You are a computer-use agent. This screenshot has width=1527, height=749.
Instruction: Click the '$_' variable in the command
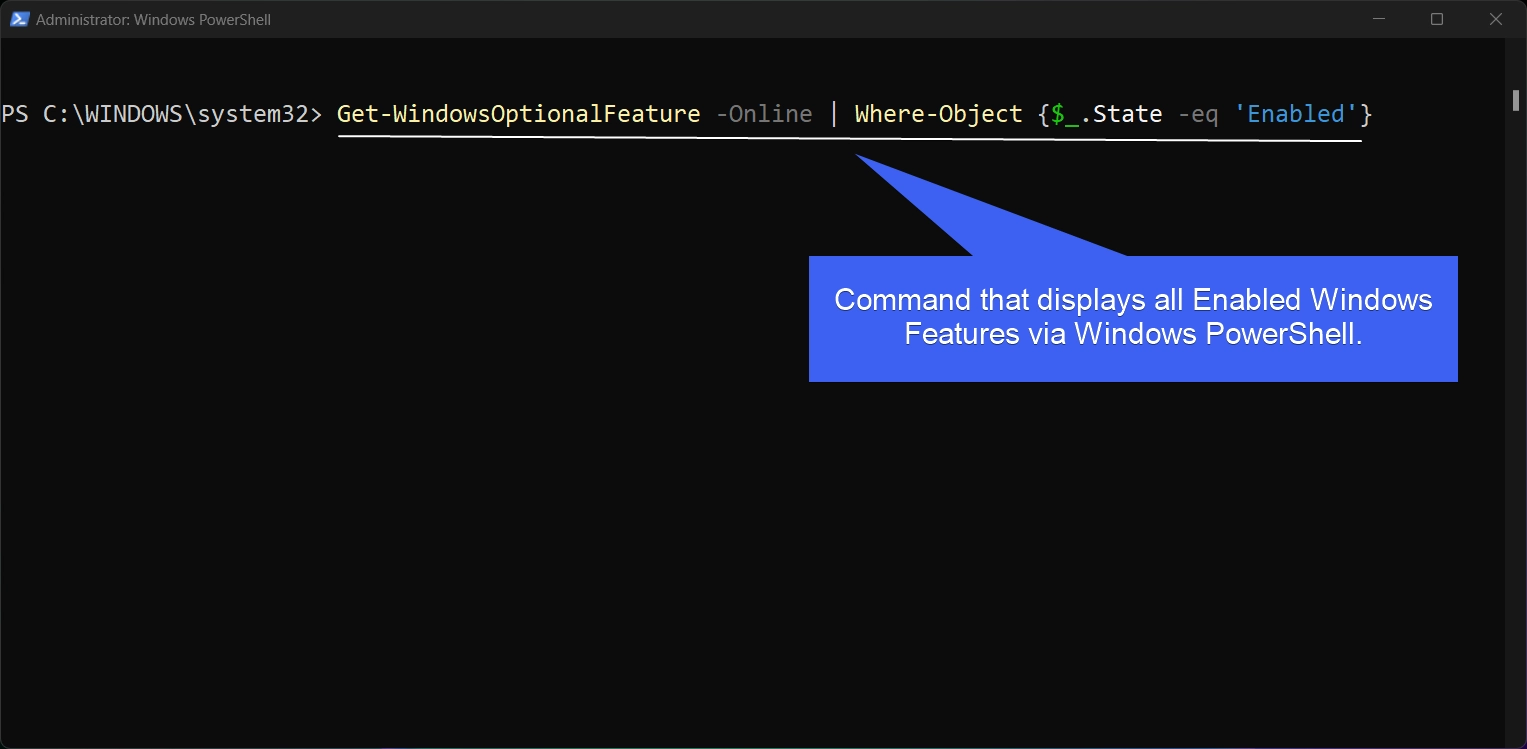pyautogui.click(x=1064, y=115)
